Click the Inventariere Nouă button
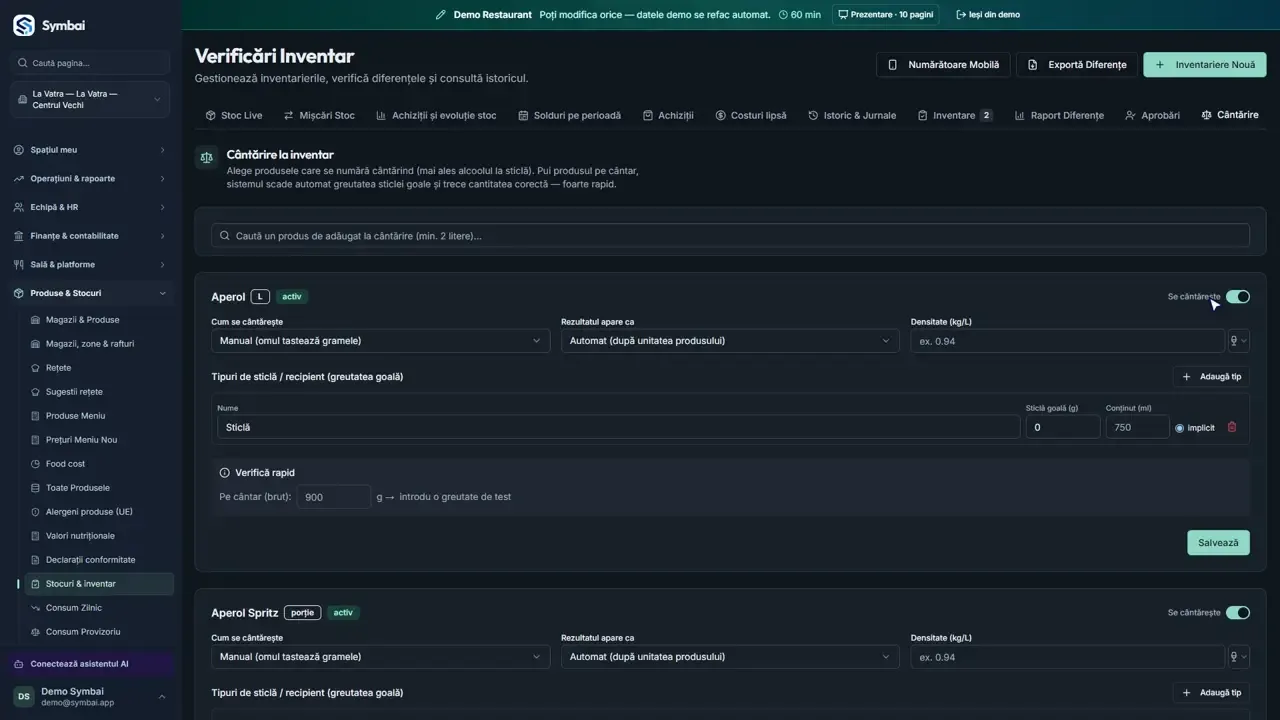Screen dimensions: 1280x720 click(1205, 65)
